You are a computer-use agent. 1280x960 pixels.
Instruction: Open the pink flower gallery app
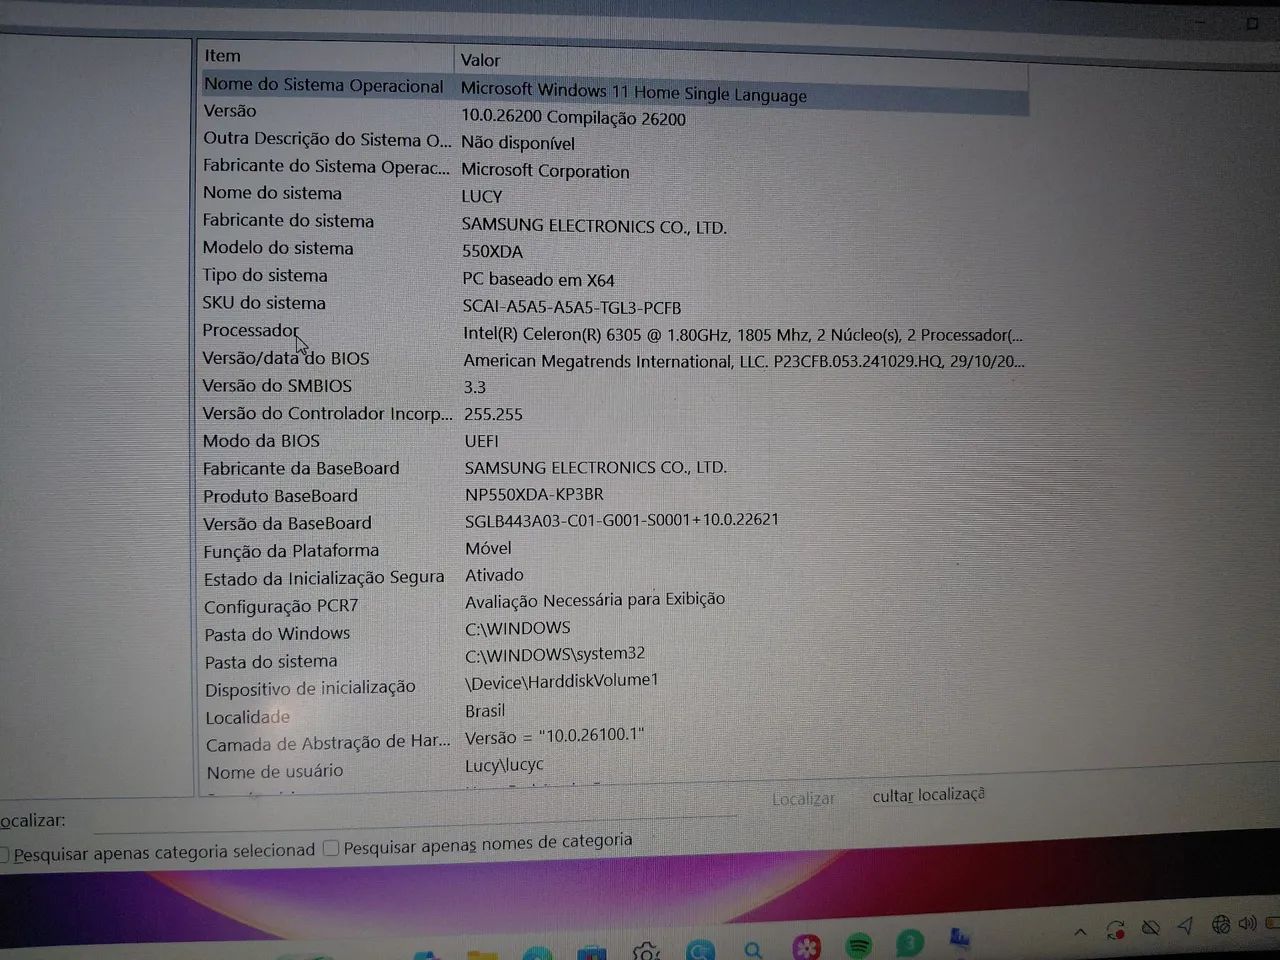pos(806,947)
